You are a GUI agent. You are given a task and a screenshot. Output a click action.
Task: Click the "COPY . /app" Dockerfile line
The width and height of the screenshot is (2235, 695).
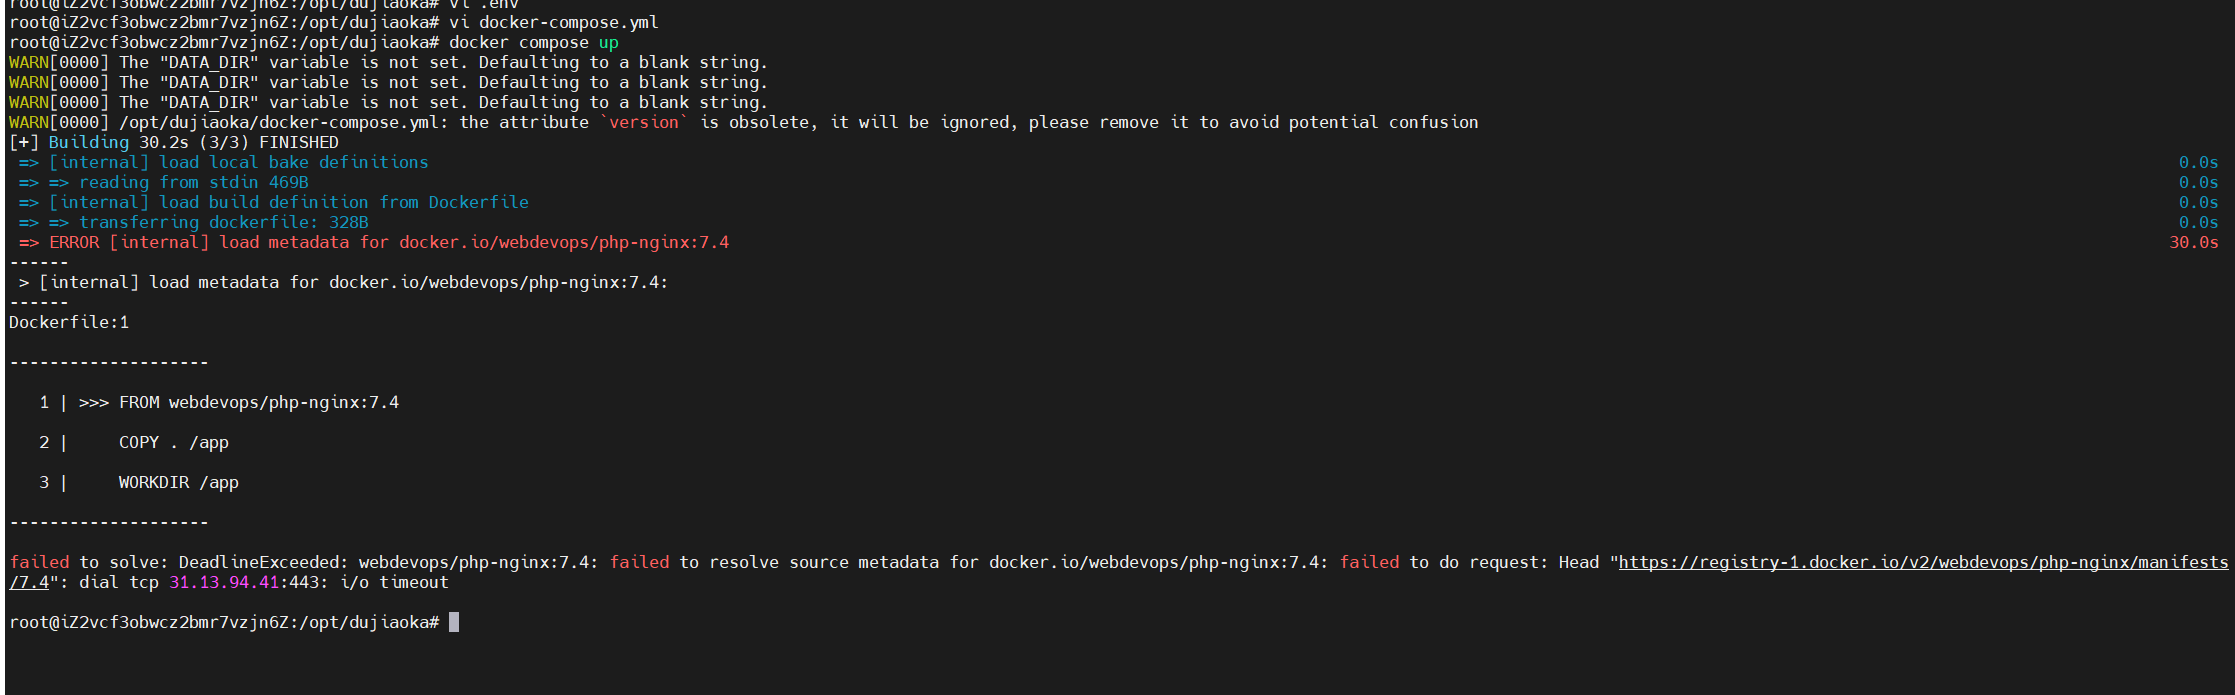[173, 443]
